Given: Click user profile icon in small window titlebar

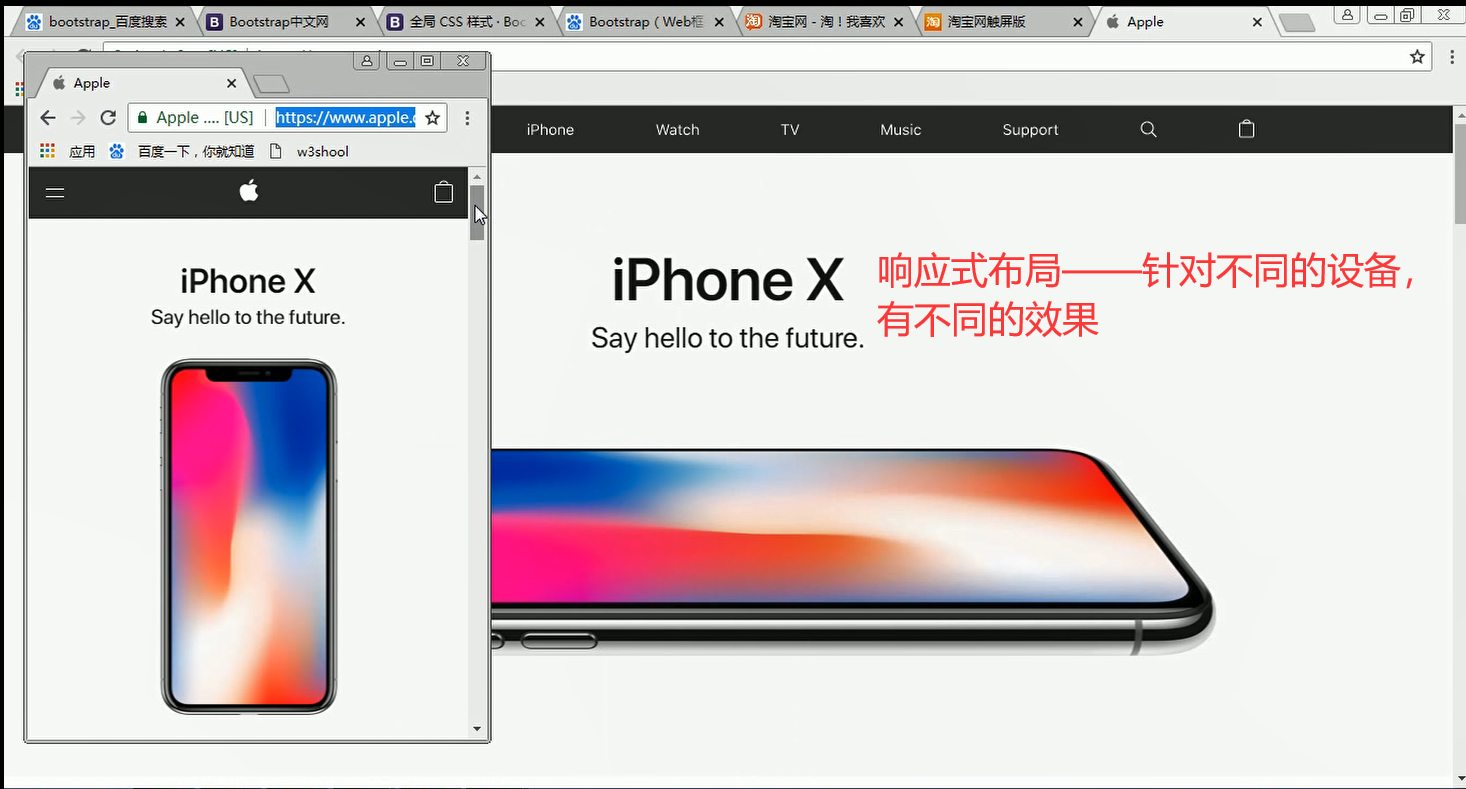Looking at the screenshot, I should pos(367,61).
